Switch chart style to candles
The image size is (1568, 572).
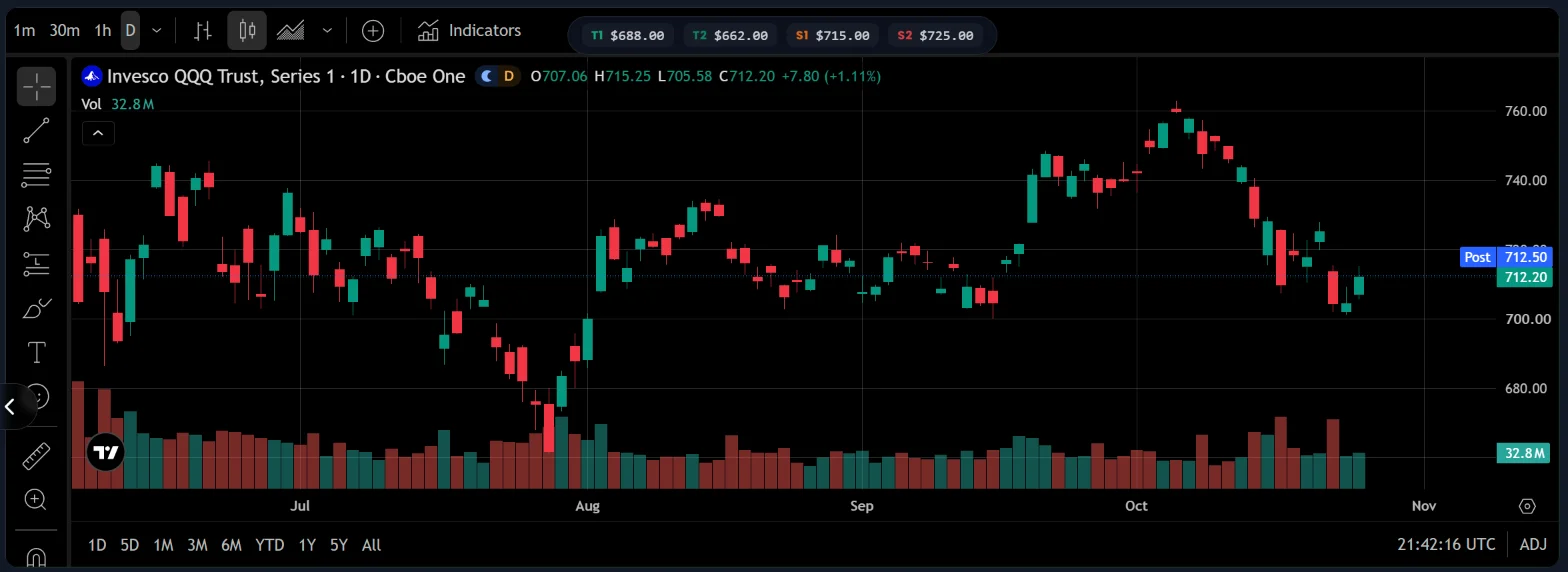(x=247, y=31)
